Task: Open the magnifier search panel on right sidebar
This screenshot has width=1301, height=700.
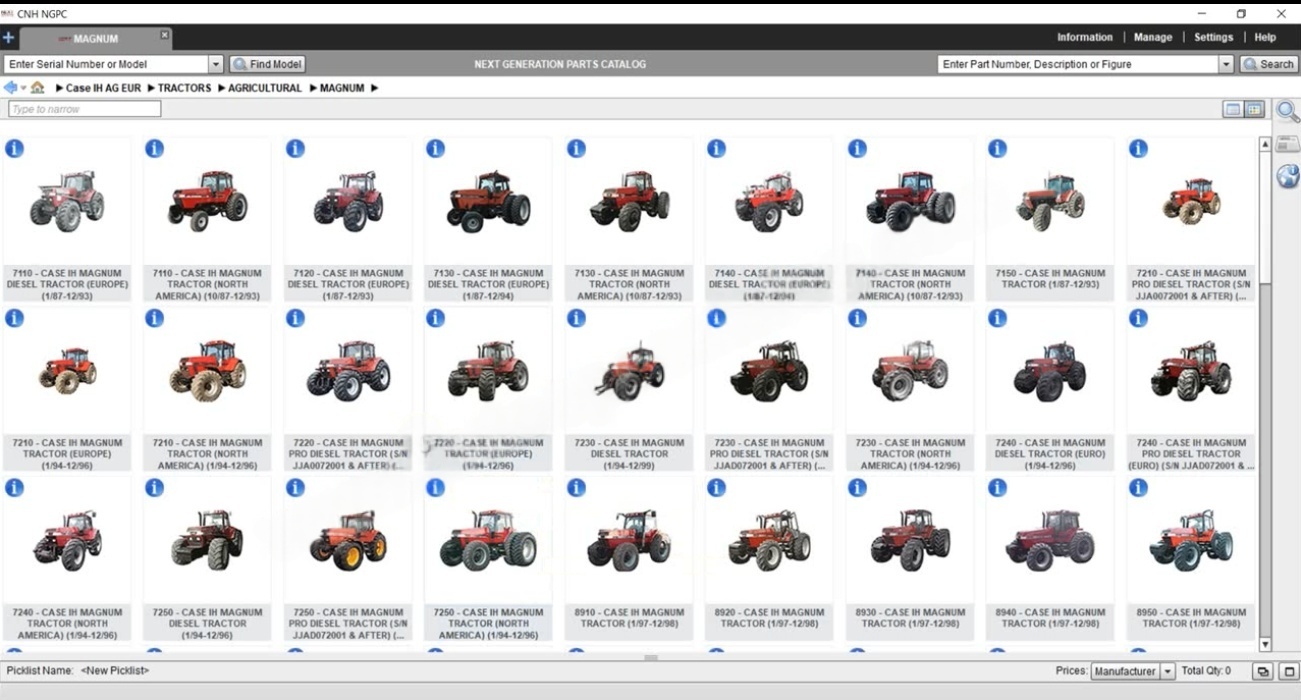Action: (x=1288, y=111)
